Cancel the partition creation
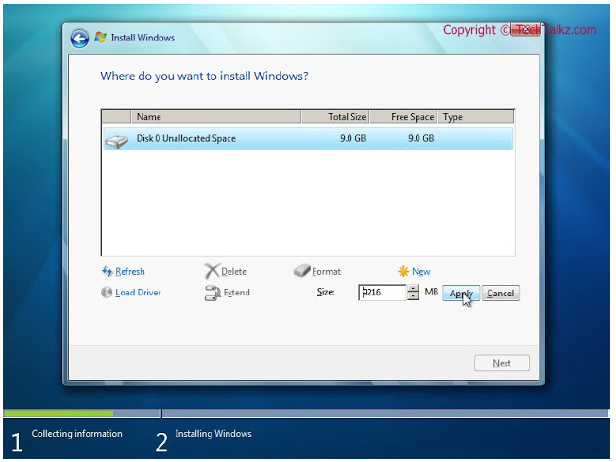Image resolution: width=616 pixels, height=462 pixels. [x=500, y=293]
